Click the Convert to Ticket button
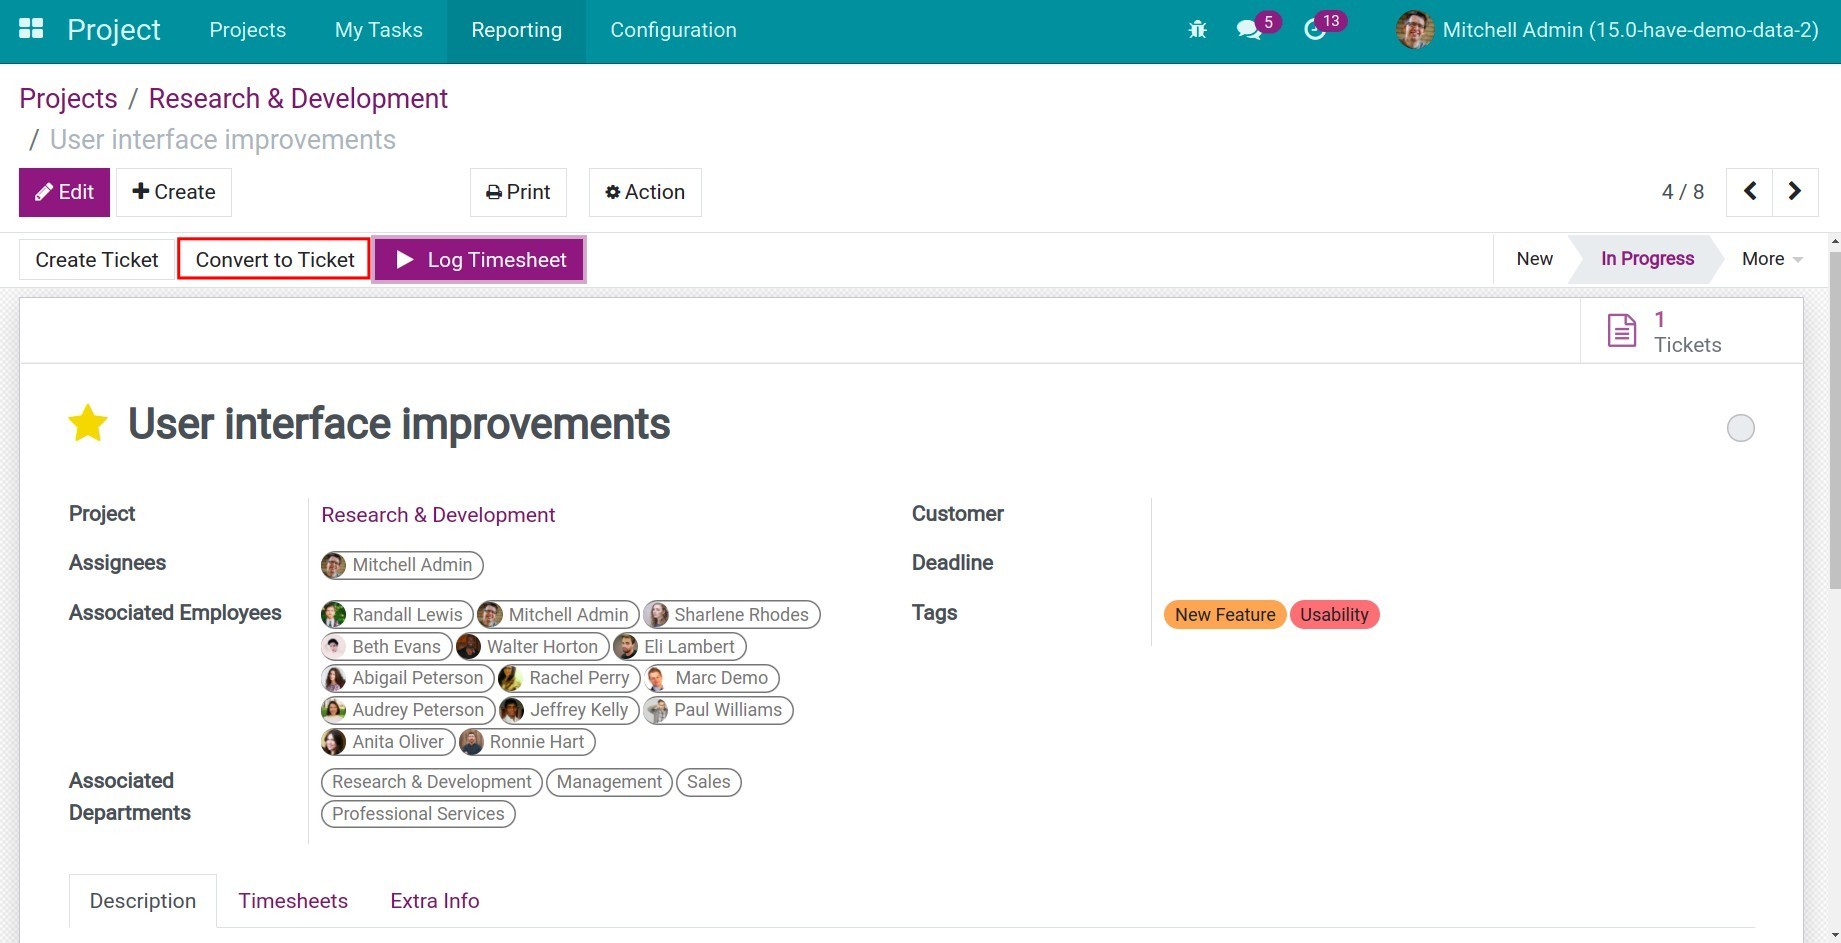This screenshot has height=943, width=1841. (x=275, y=260)
